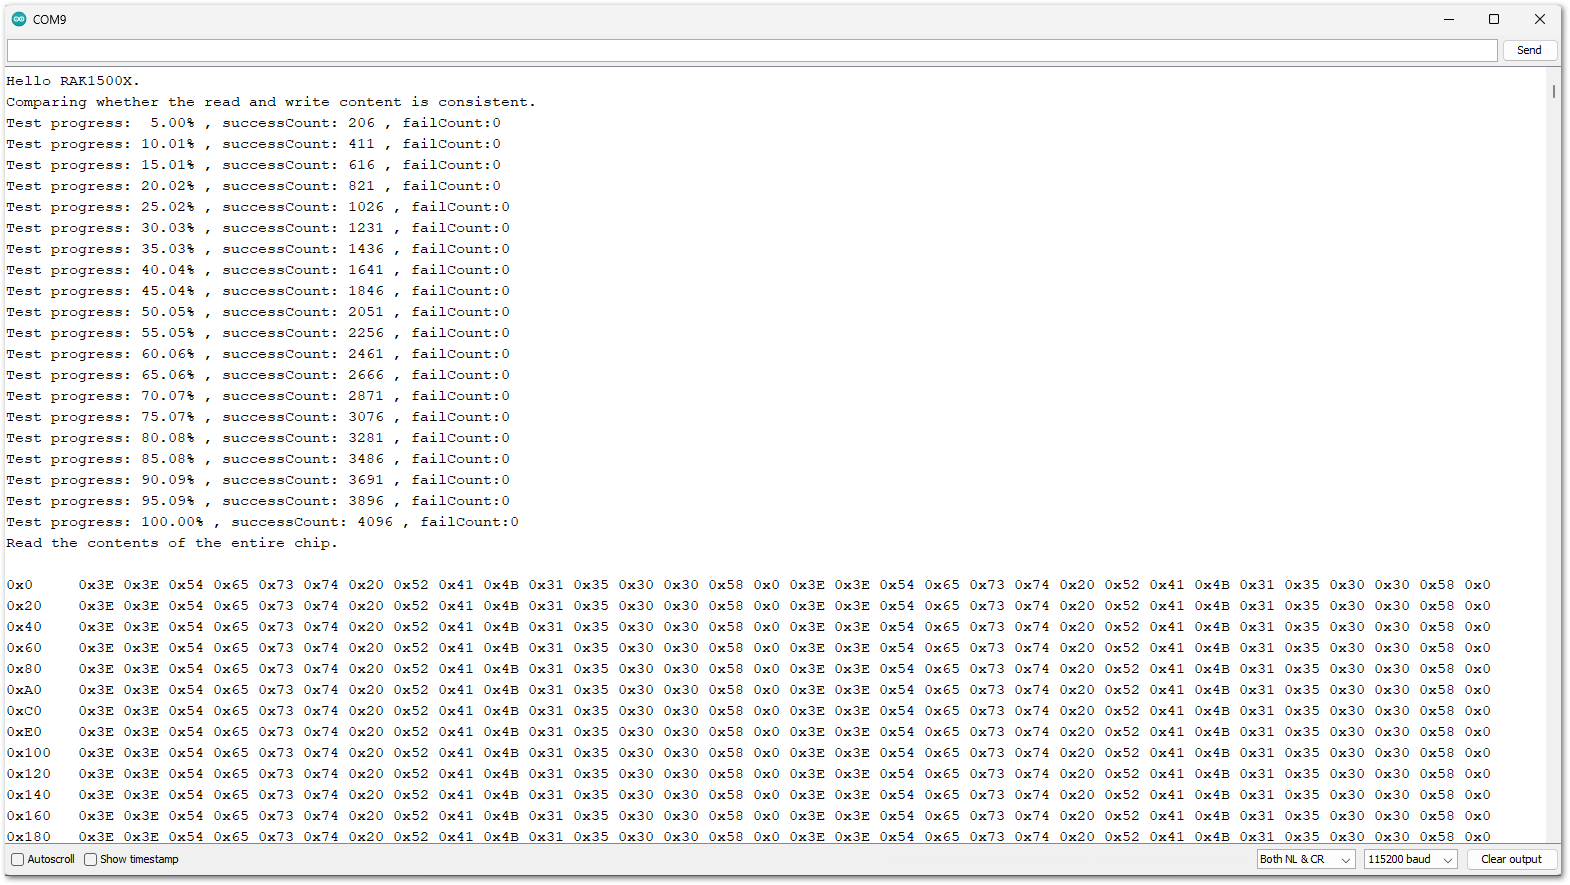Click the Test progress 100.00% text
Image resolution: width=1570 pixels, height=885 pixels.
coord(105,522)
